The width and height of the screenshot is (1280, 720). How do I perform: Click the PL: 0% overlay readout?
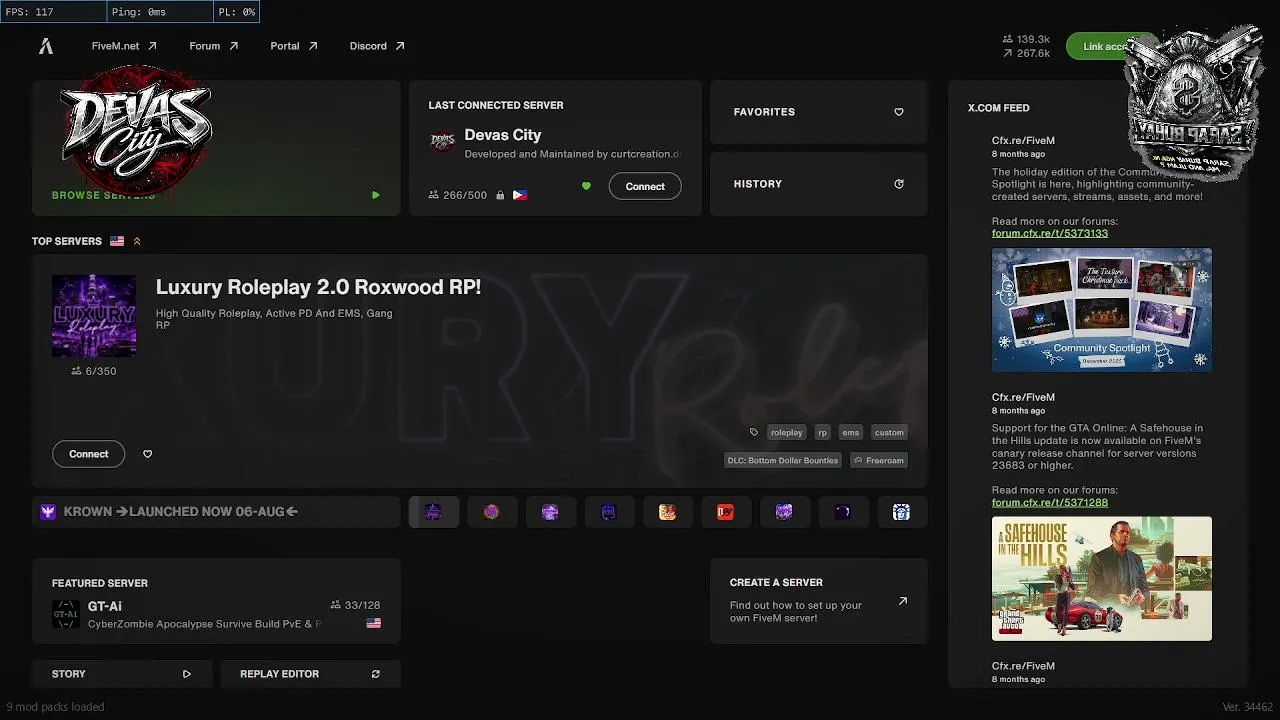tap(236, 12)
